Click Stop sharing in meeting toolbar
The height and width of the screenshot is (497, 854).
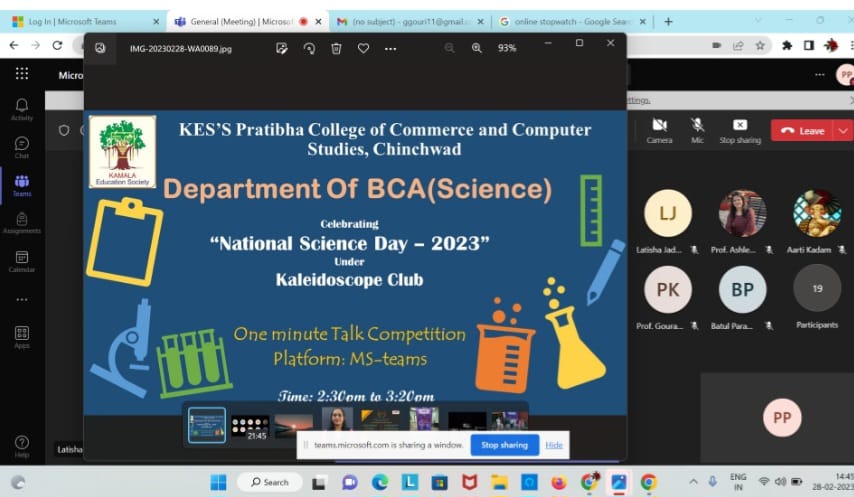(739, 129)
